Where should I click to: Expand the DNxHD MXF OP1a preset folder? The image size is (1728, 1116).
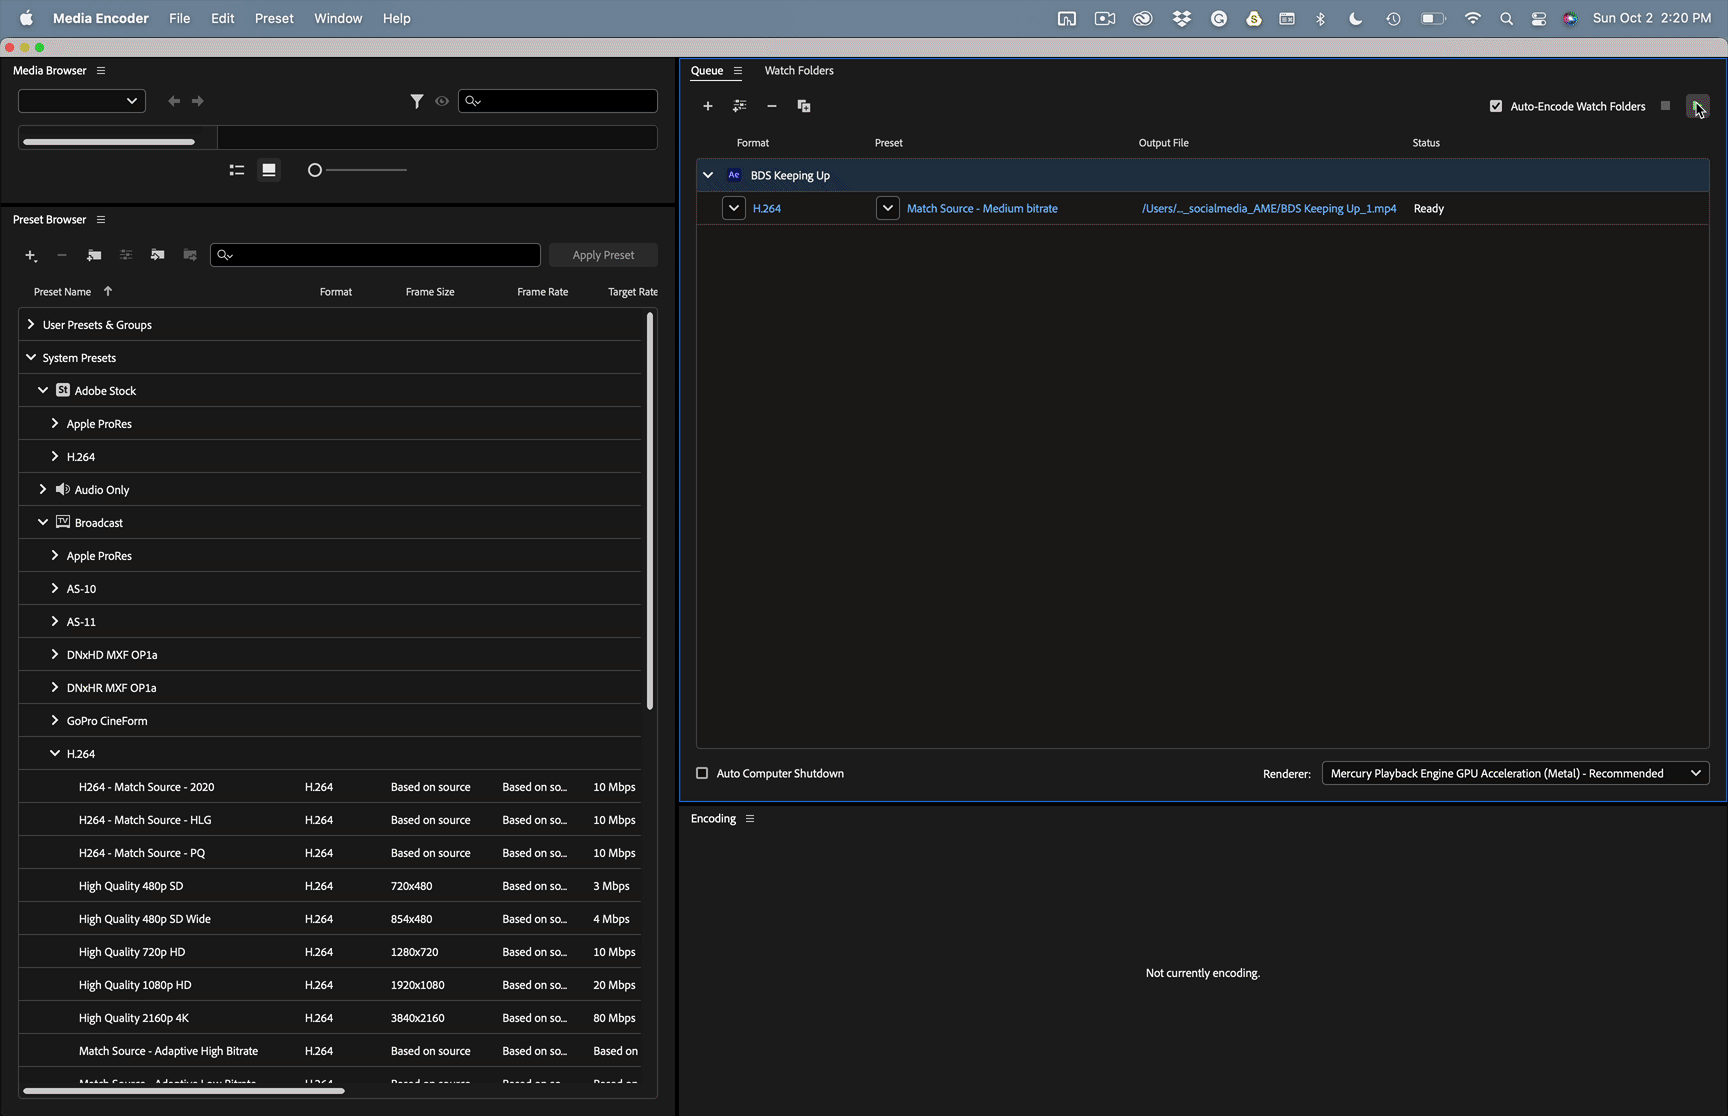[55, 654]
